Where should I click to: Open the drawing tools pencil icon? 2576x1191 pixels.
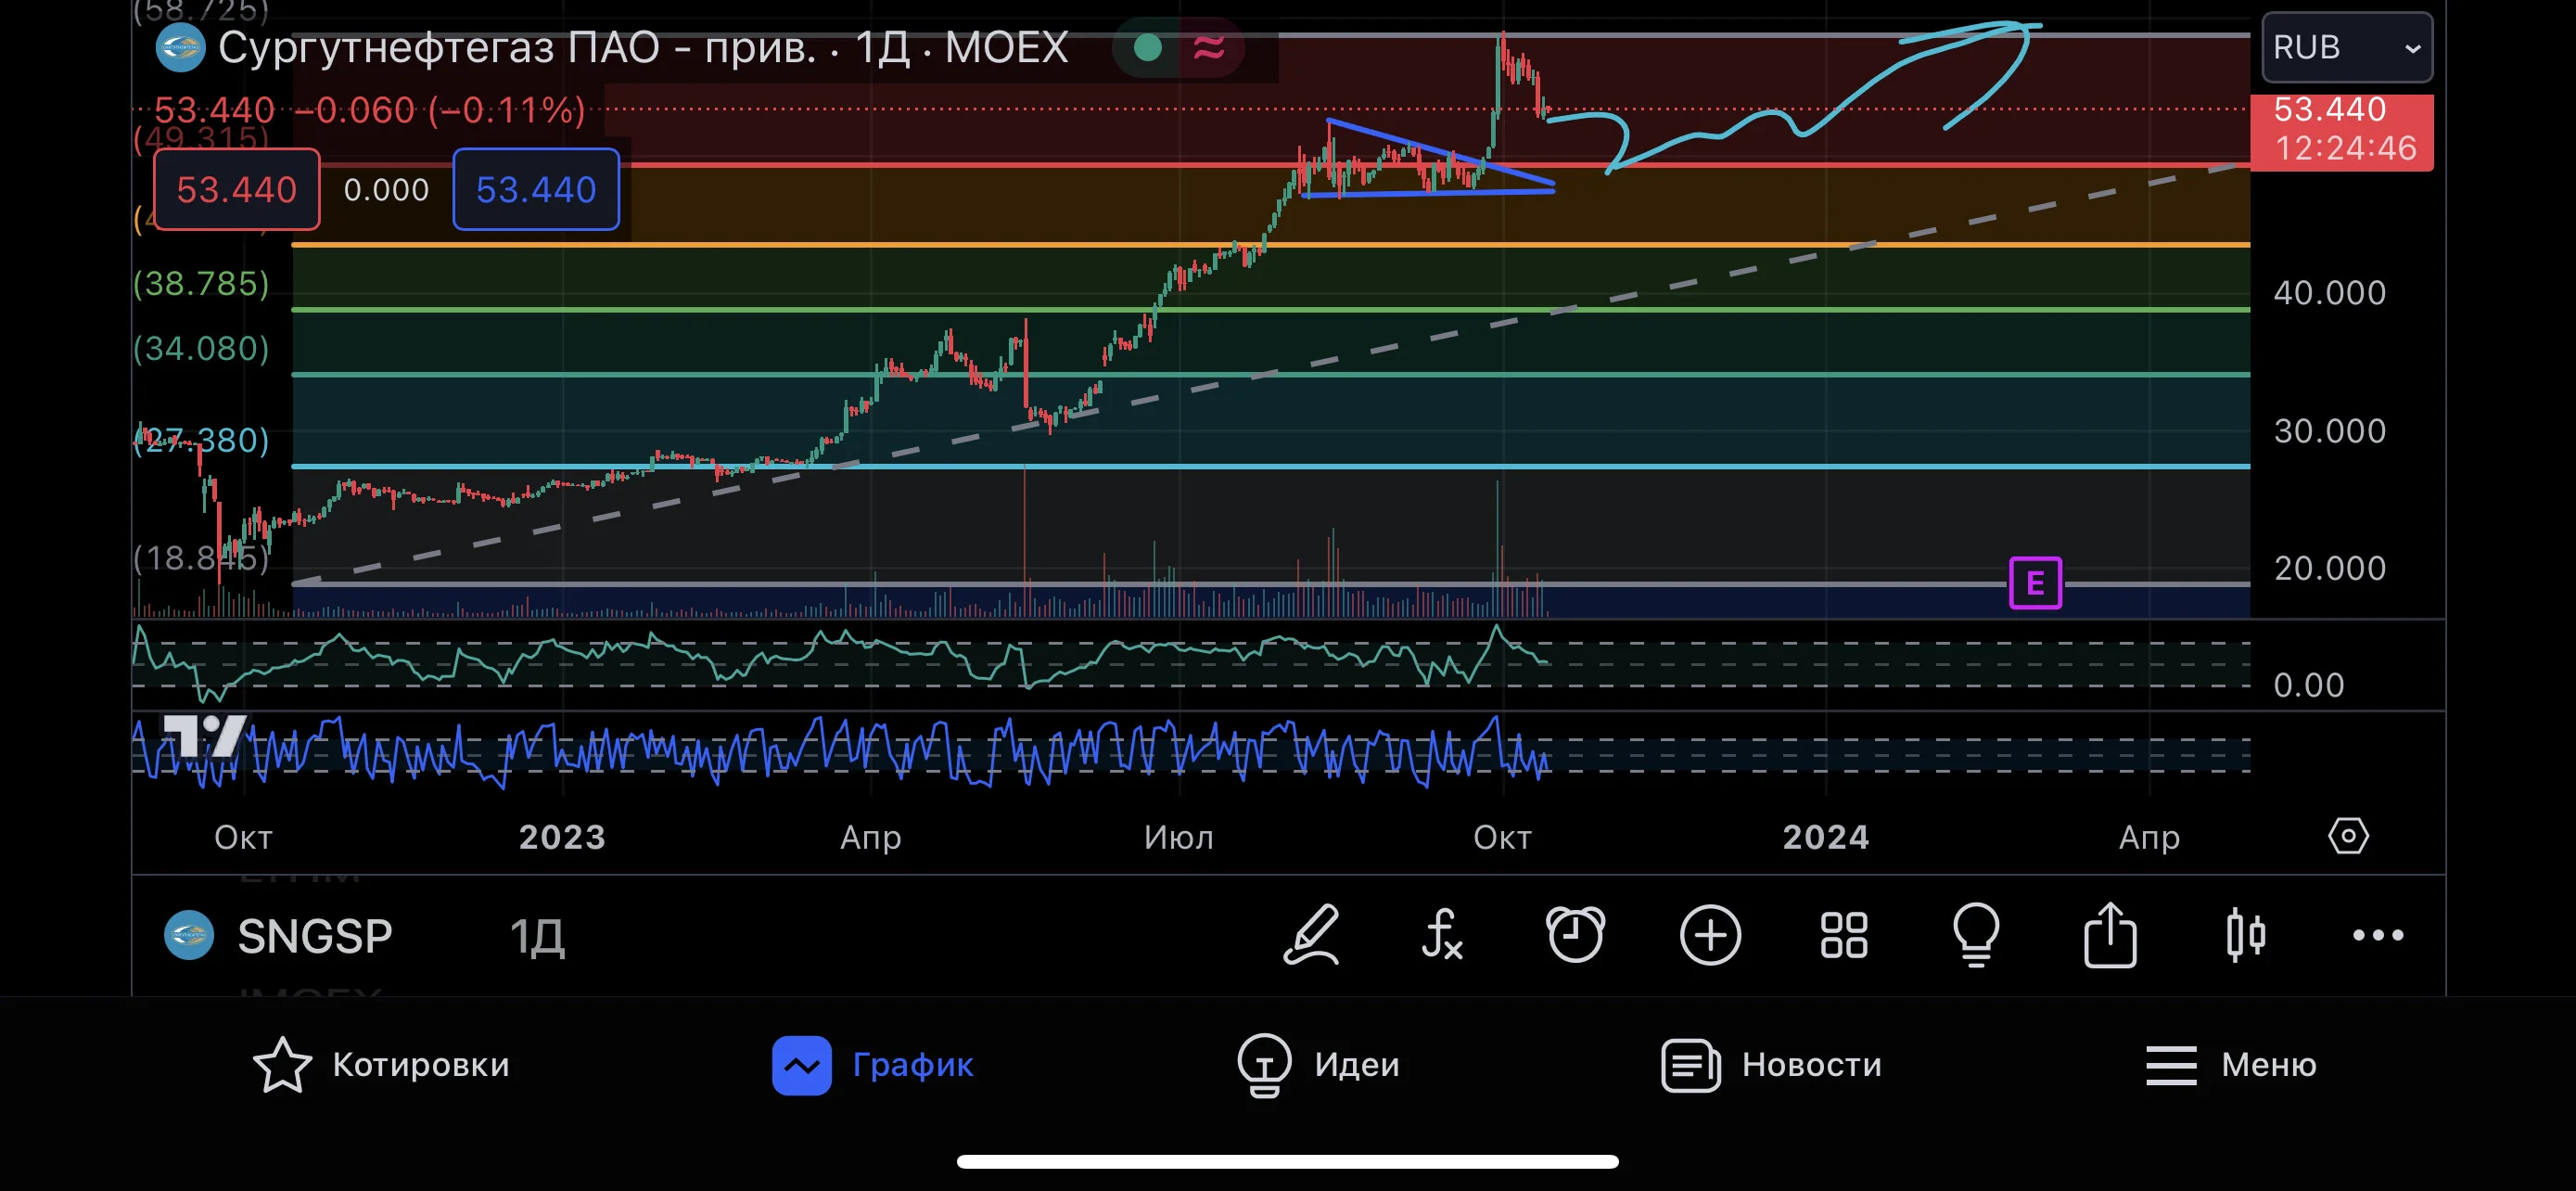pyautogui.click(x=1311, y=935)
